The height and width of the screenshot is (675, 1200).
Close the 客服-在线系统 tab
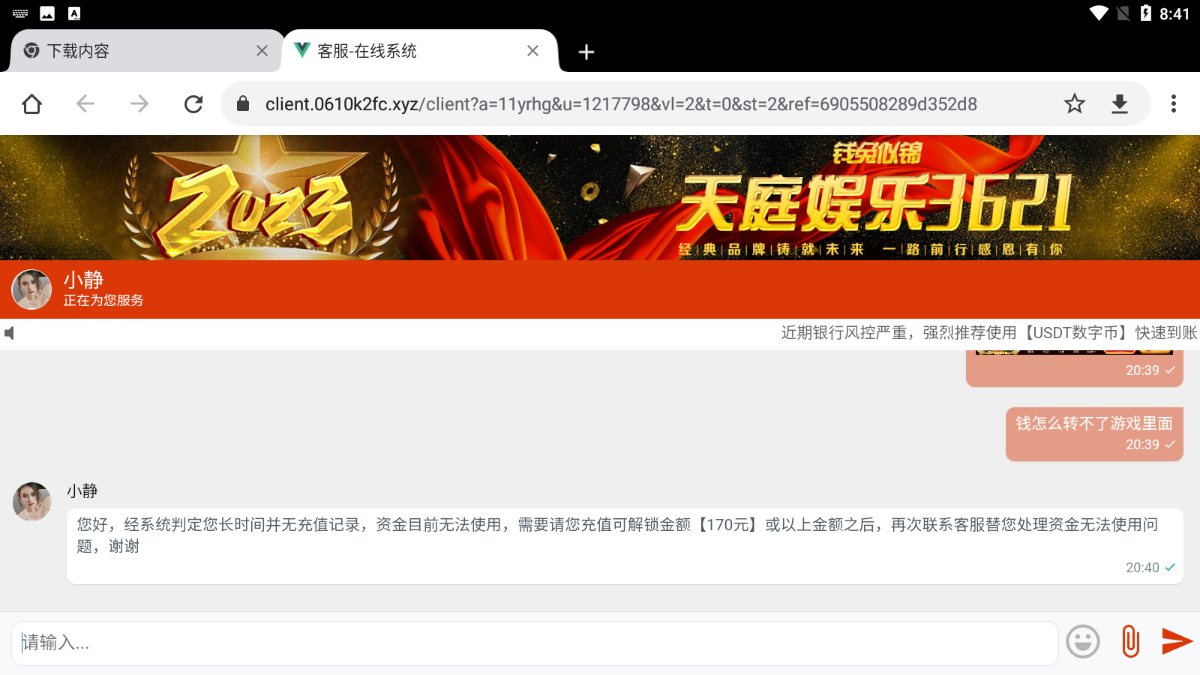pyautogui.click(x=533, y=51)
